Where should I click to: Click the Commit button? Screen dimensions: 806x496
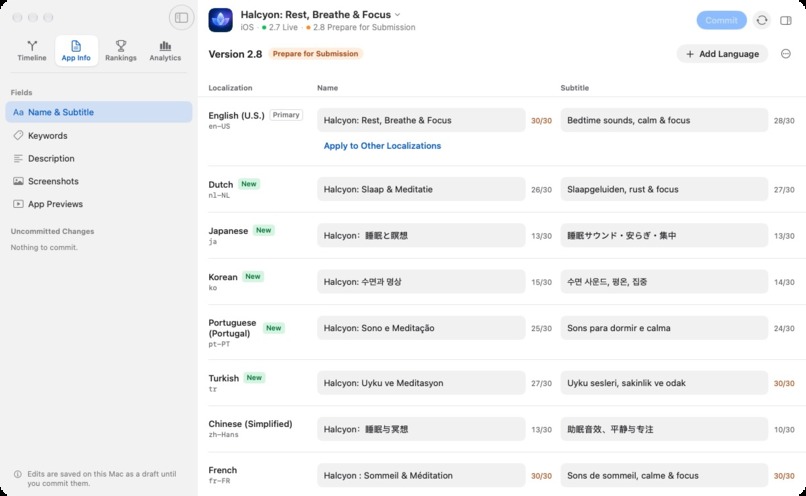coord(721,20)
